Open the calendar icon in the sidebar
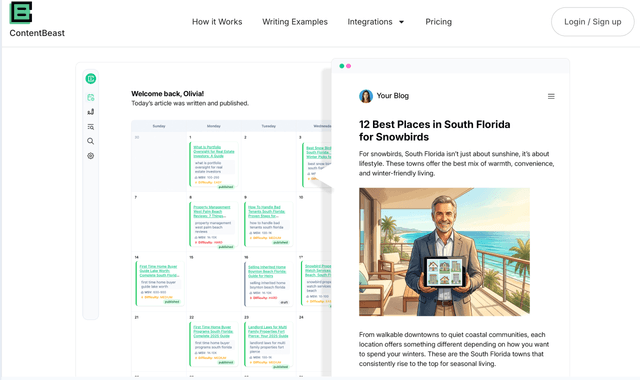This screenshot has height=380, width=640. 91,97
